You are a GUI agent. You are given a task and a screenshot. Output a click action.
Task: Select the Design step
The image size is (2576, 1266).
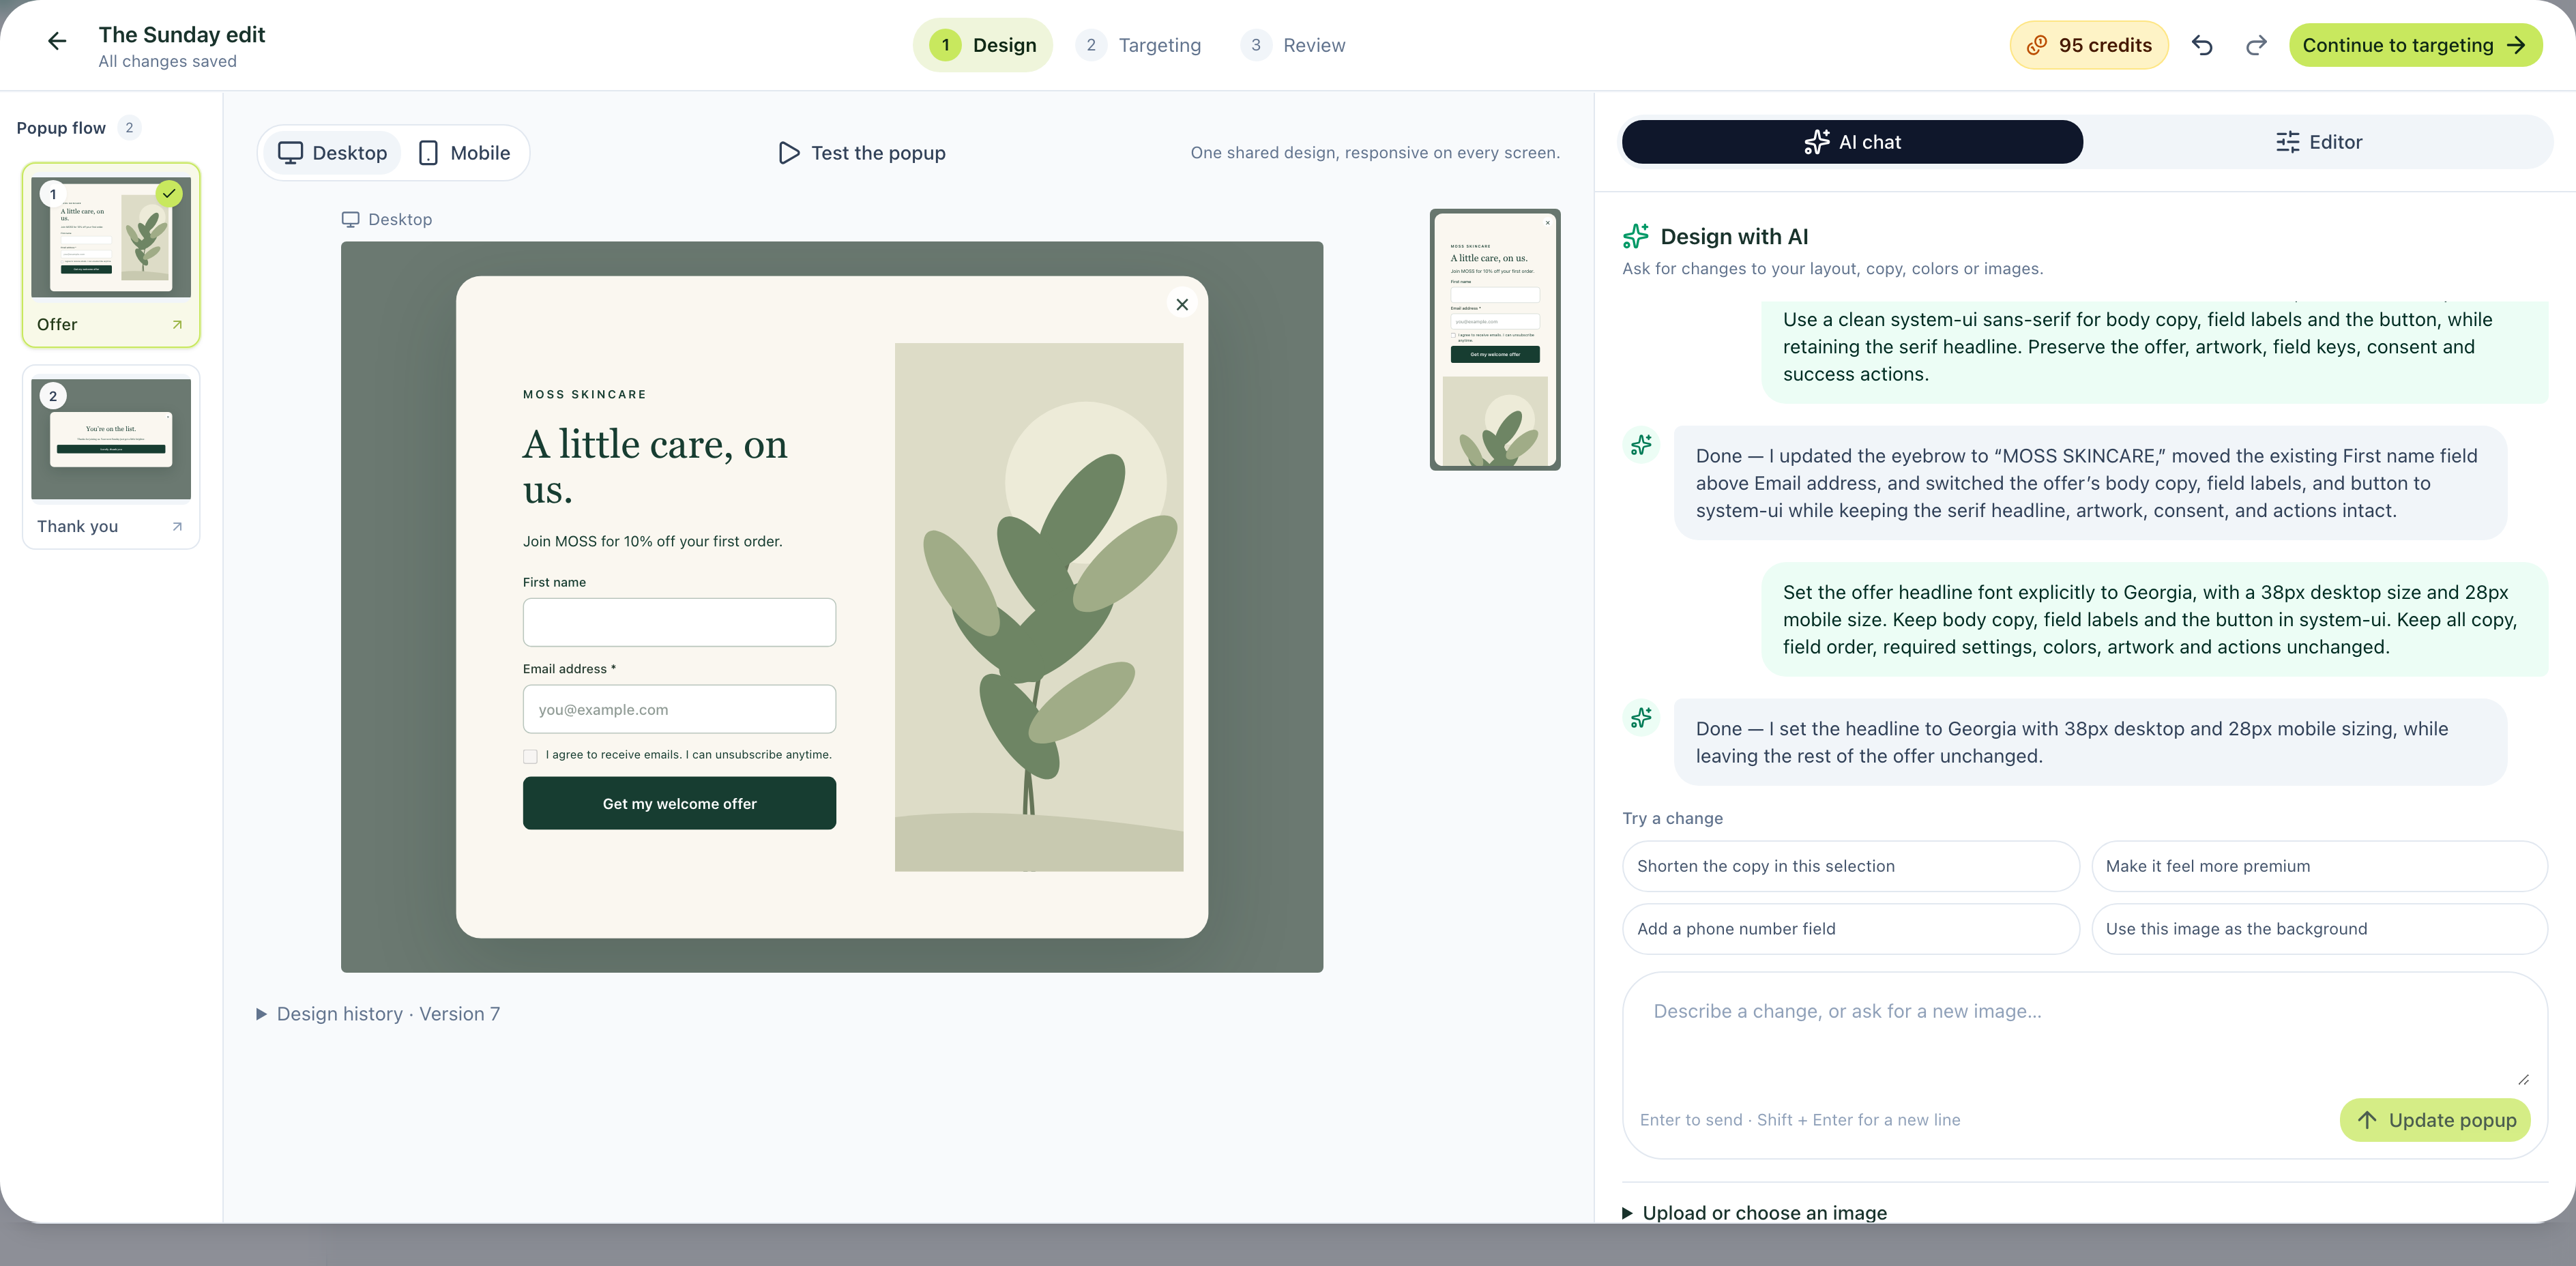coord(982,45)
